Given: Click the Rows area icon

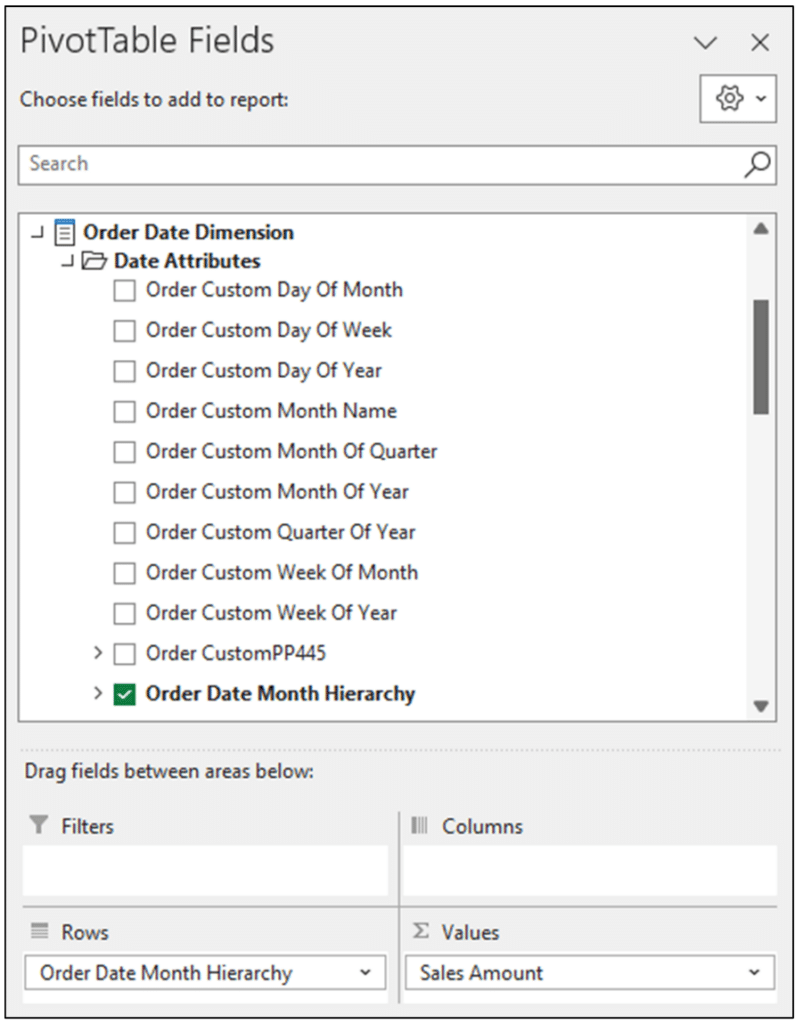Looking at the screenshot, I should [40, 932].
